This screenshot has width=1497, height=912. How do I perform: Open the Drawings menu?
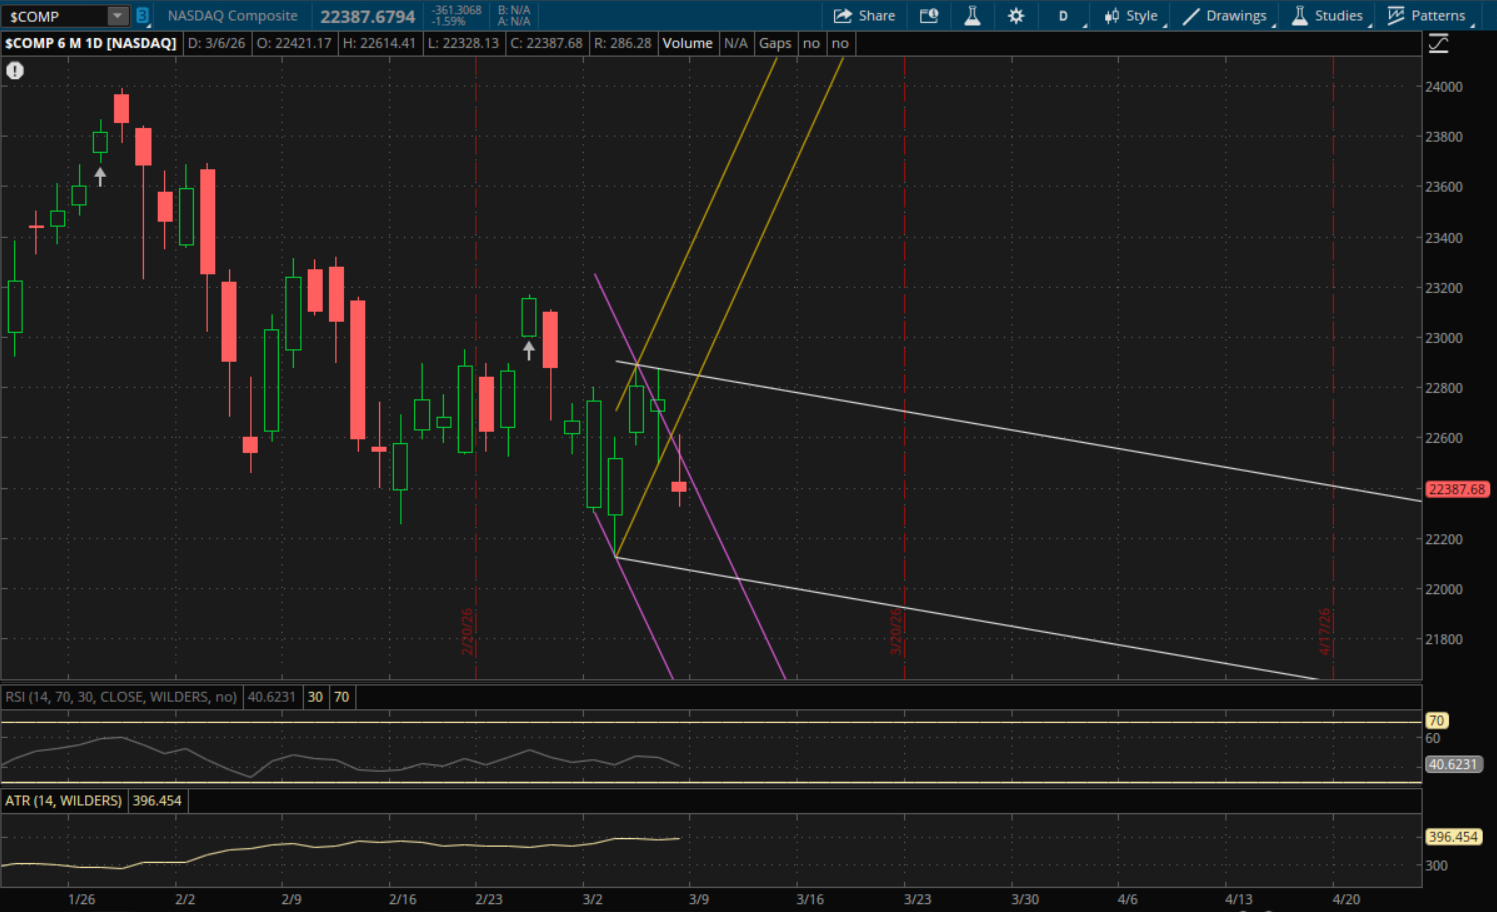coord(1226,16)
